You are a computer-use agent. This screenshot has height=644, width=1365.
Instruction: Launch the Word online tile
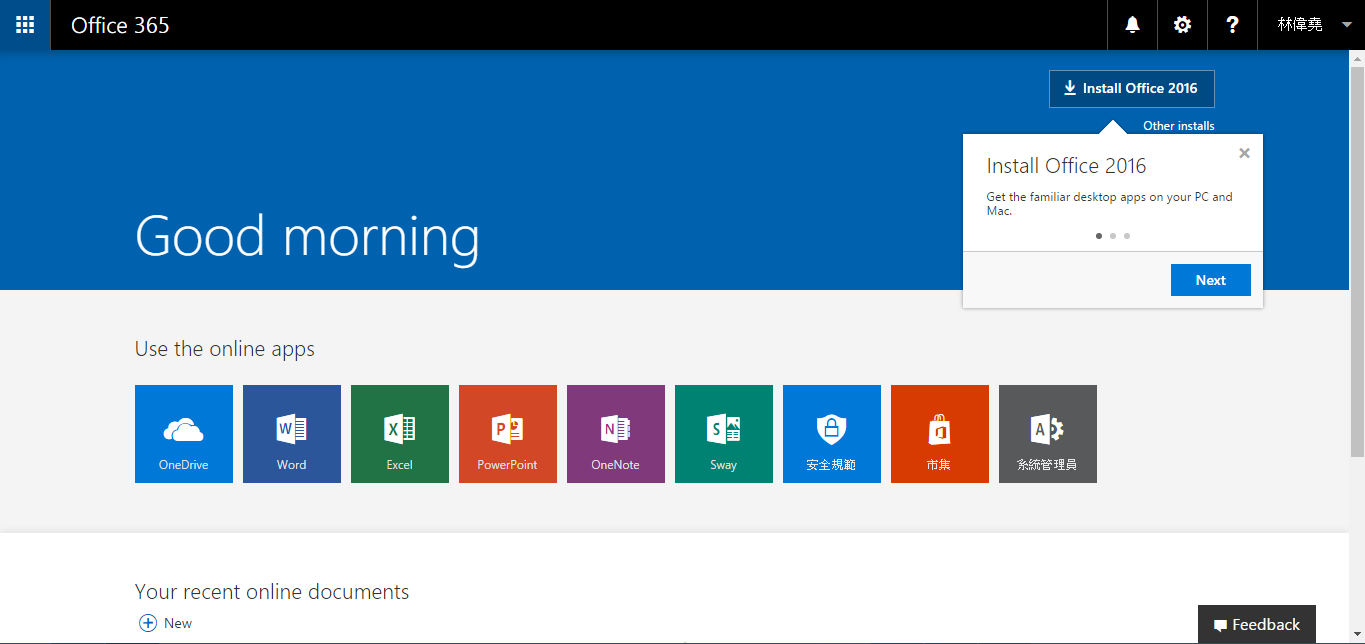click(x=292, y=434)
